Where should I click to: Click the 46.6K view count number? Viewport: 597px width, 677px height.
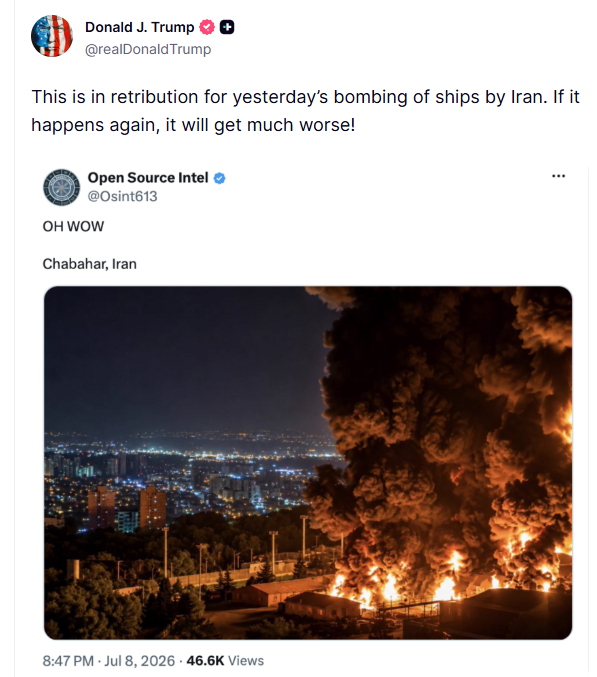pyautogui.click(x=205, y=661)
